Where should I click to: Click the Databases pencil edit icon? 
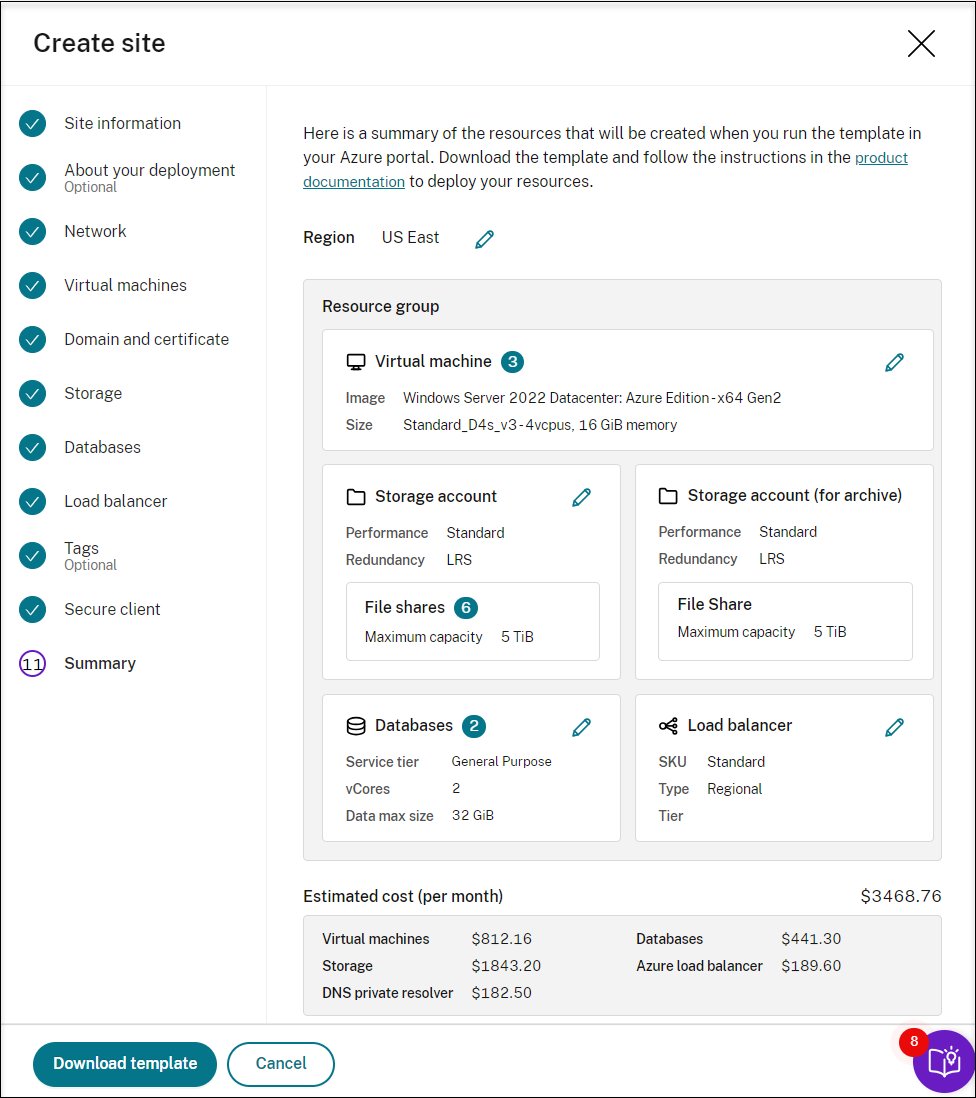[x=581, y=727]
